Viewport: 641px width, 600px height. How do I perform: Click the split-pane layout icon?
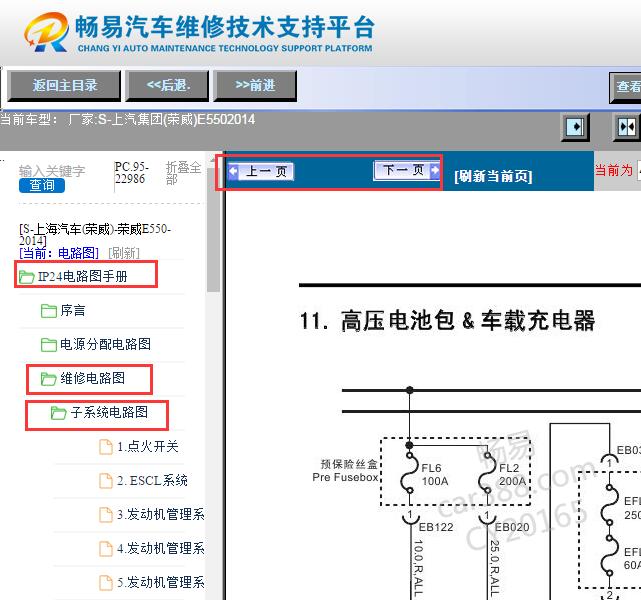click(627, 127)
